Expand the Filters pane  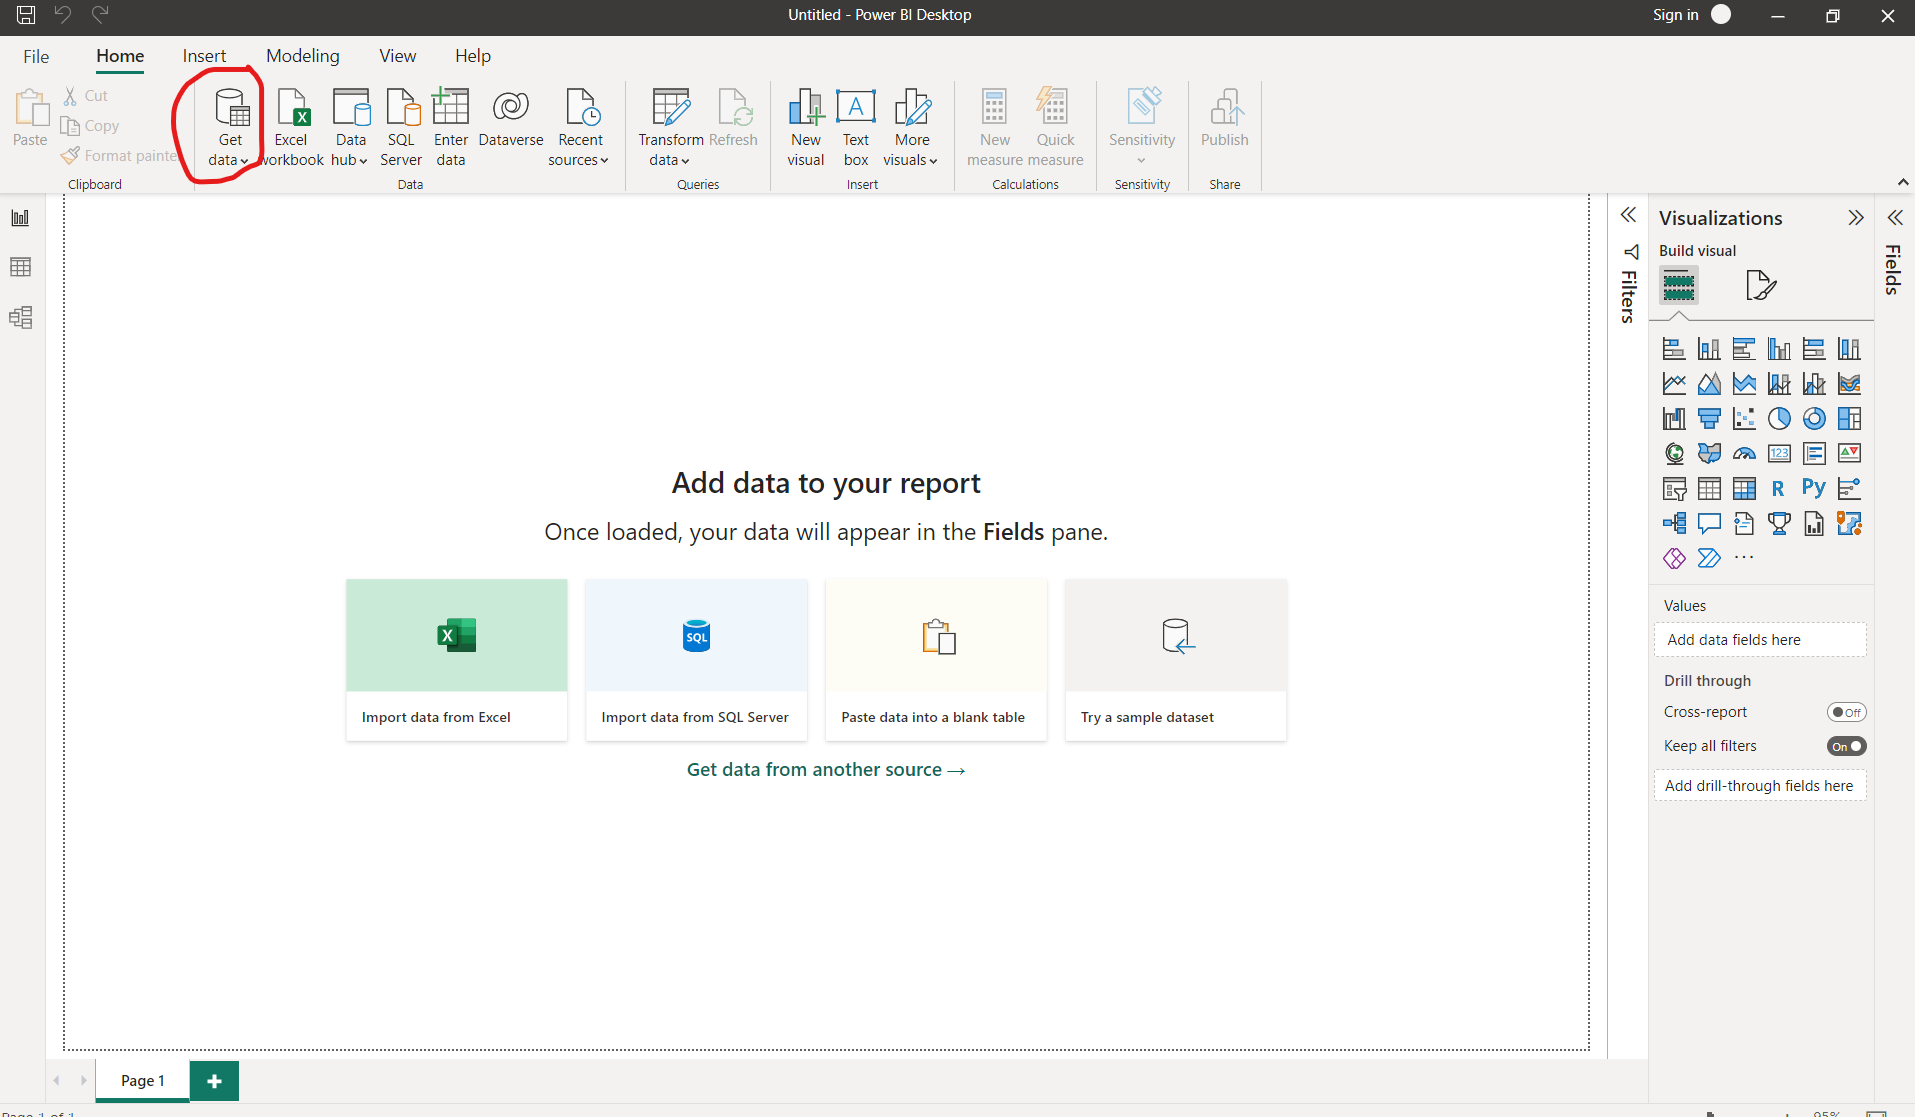(x=1628, y=215)
